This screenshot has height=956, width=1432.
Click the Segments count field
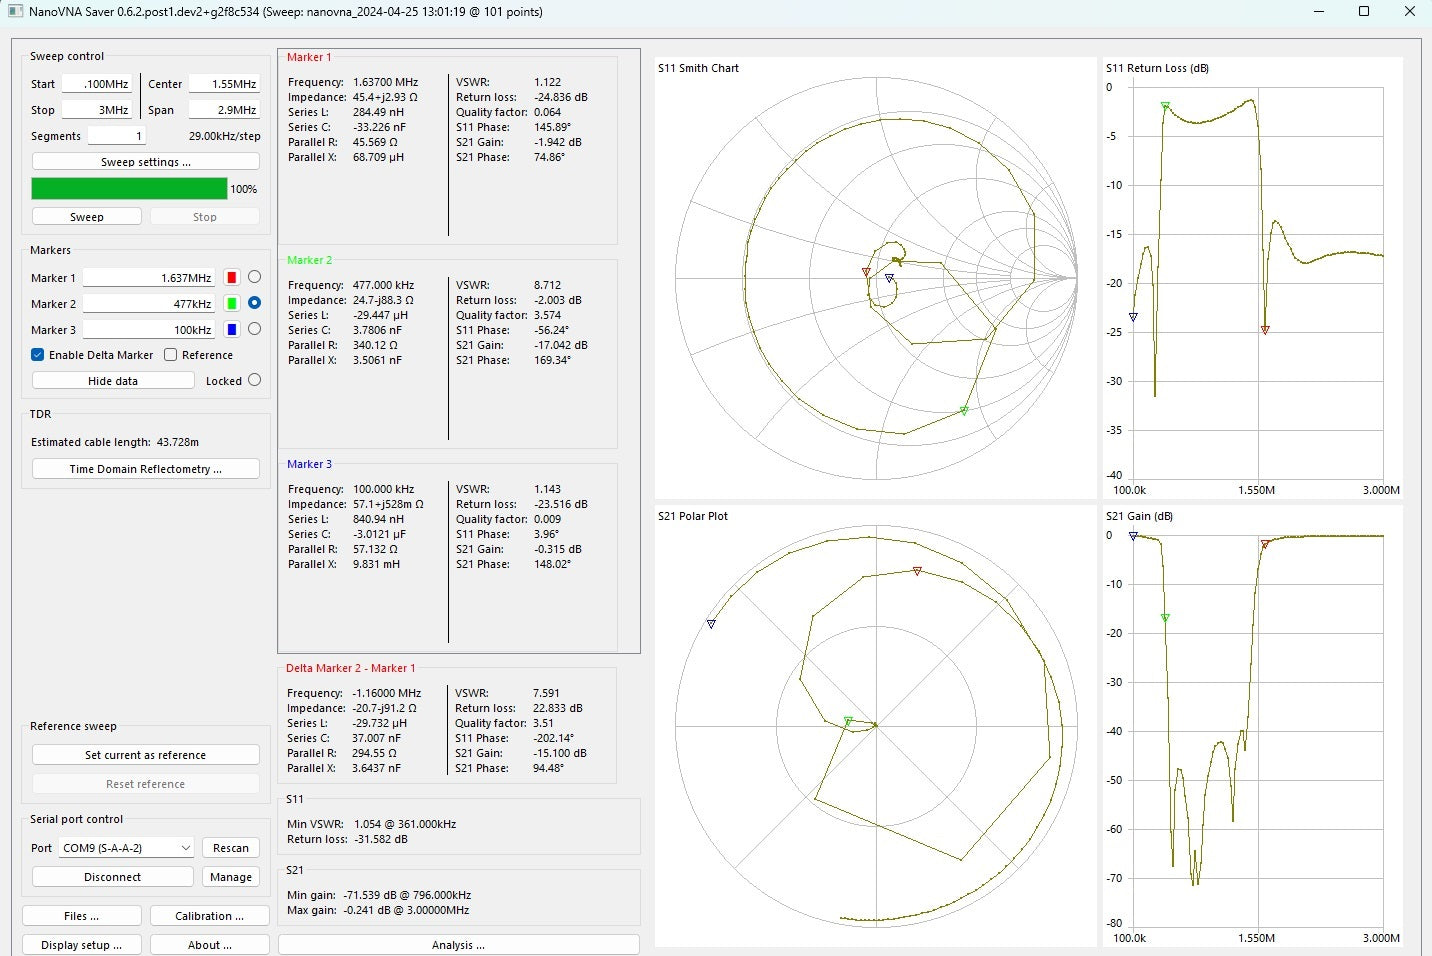tap(116, 136)
